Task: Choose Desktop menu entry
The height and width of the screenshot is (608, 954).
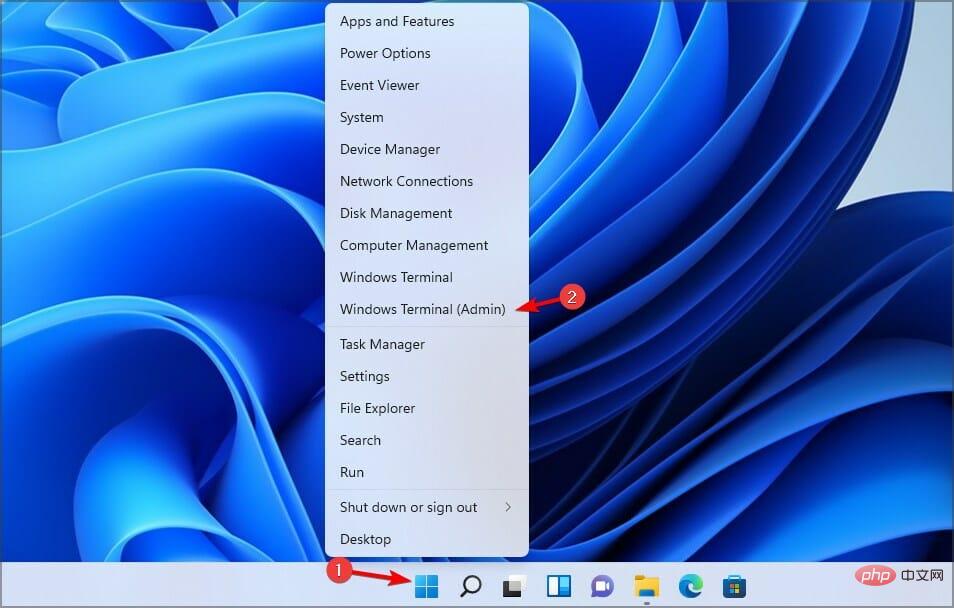Action: pyautogui.click(x=427, y=539)
